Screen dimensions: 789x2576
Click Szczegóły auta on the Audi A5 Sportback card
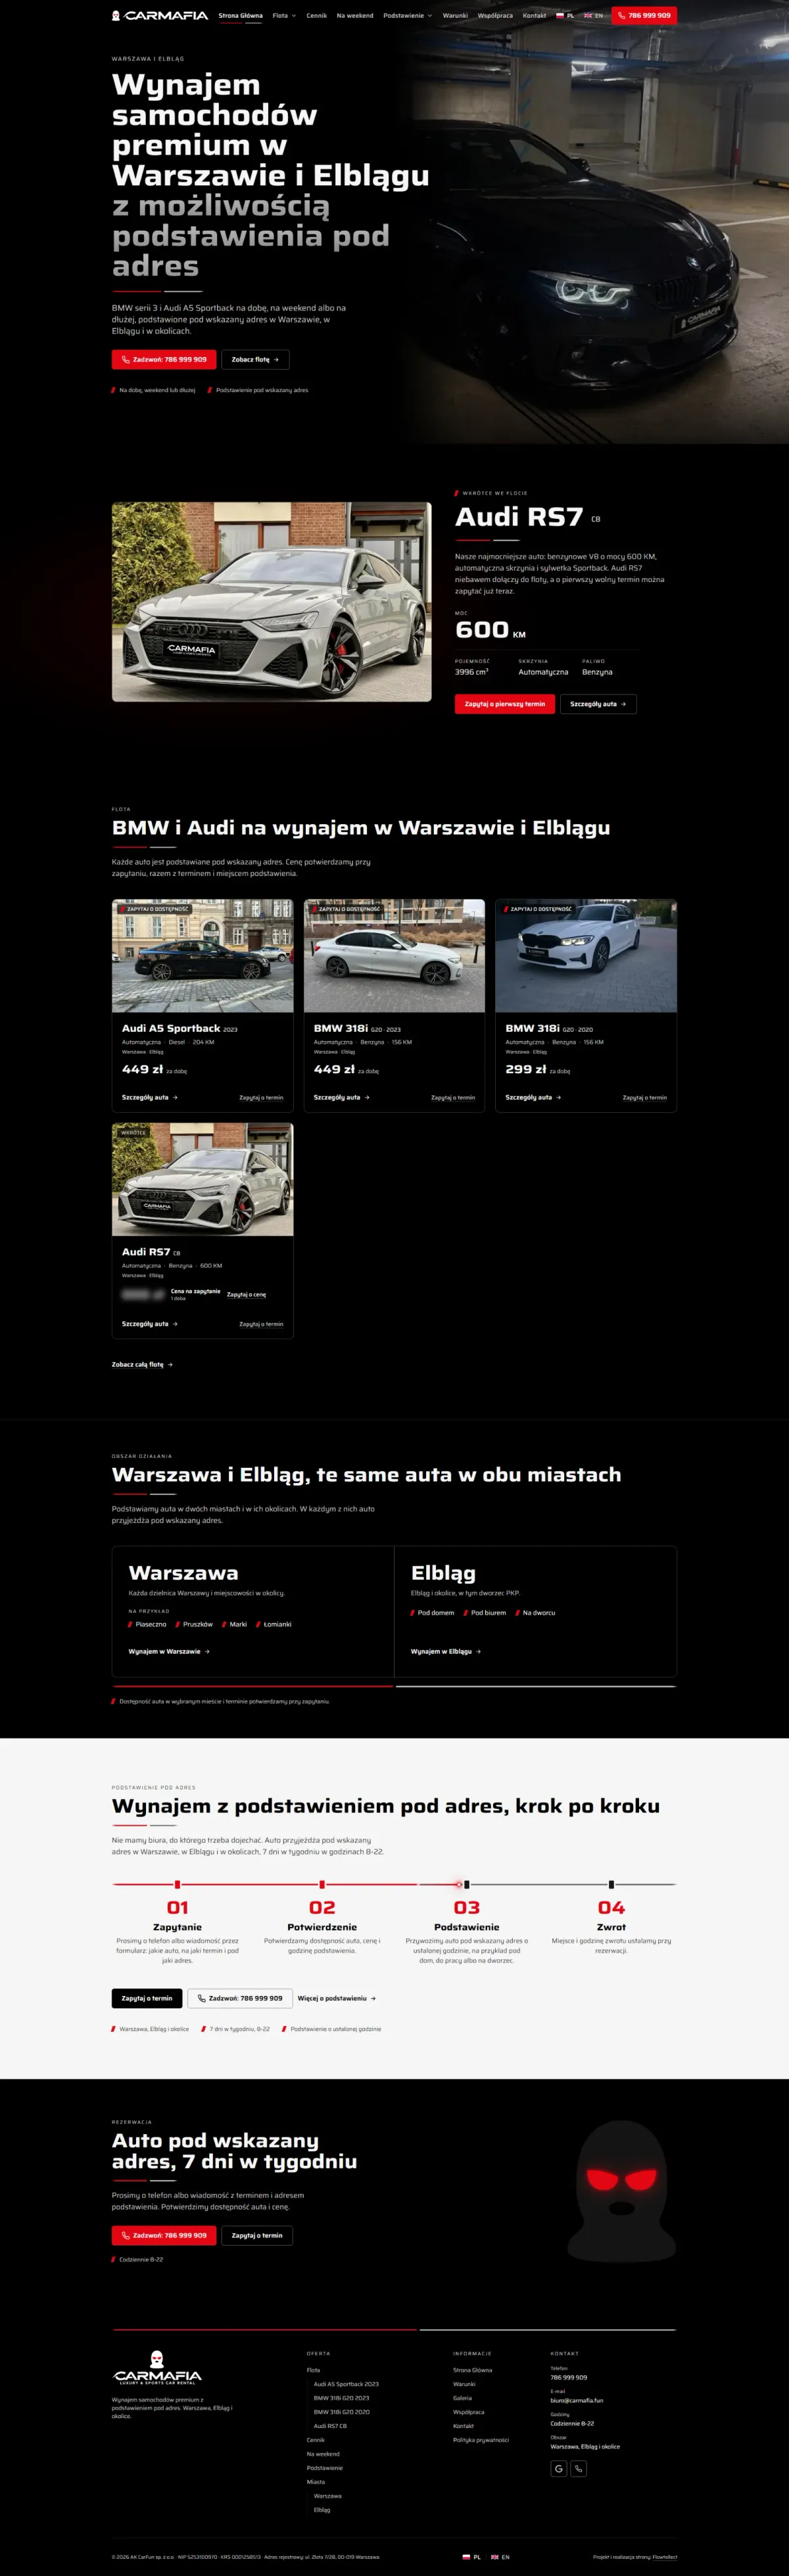click(x=150, y=1097)
